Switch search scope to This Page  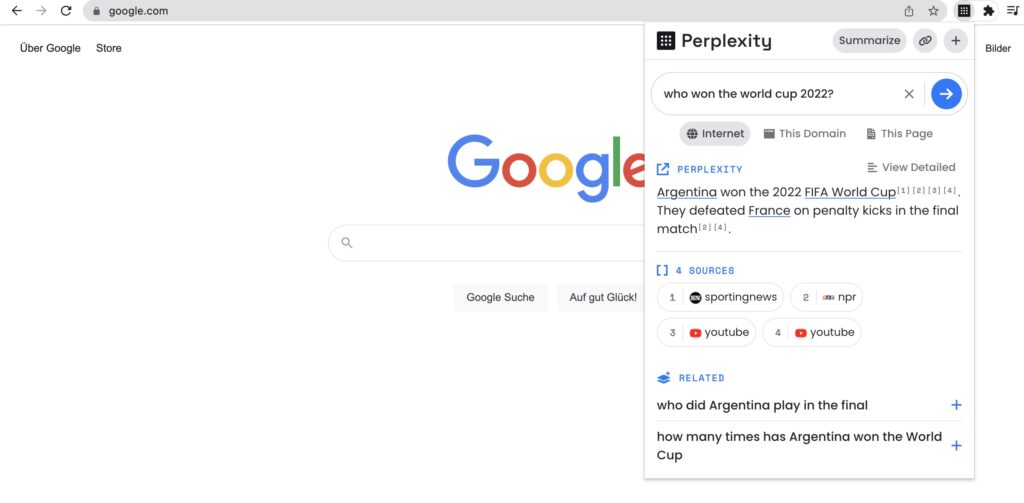[x=899, y=133]
